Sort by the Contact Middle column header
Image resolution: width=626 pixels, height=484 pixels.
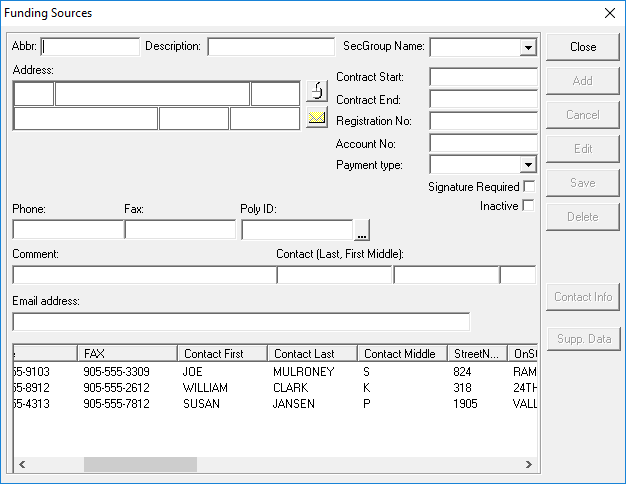coord(402,354)
